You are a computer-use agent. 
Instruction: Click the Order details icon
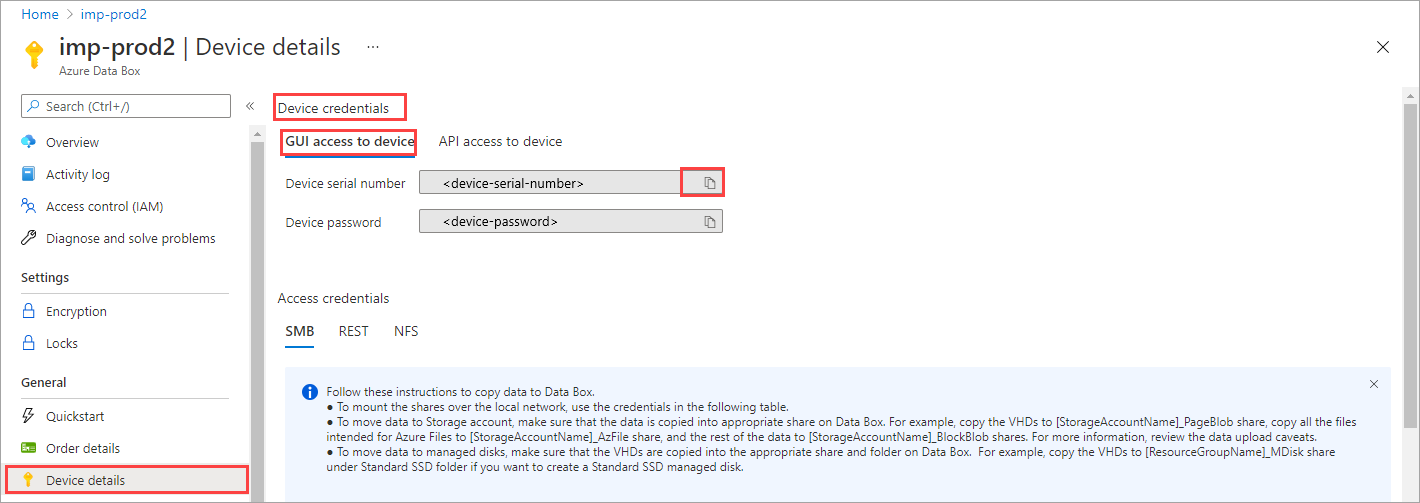(28, 448)
